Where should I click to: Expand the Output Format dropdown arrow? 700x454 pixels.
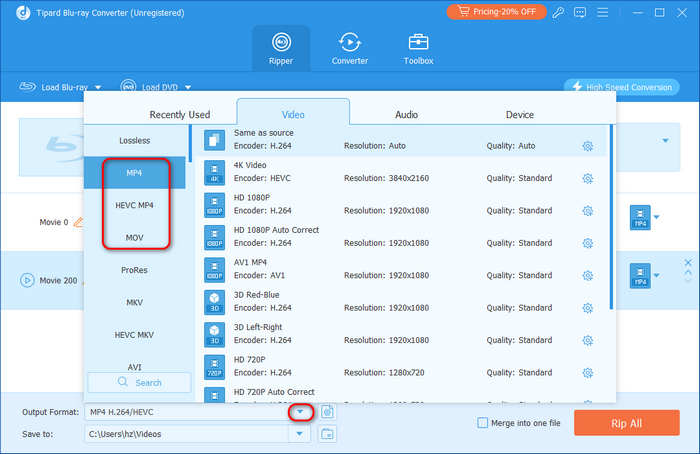click(x=300, y=412)
